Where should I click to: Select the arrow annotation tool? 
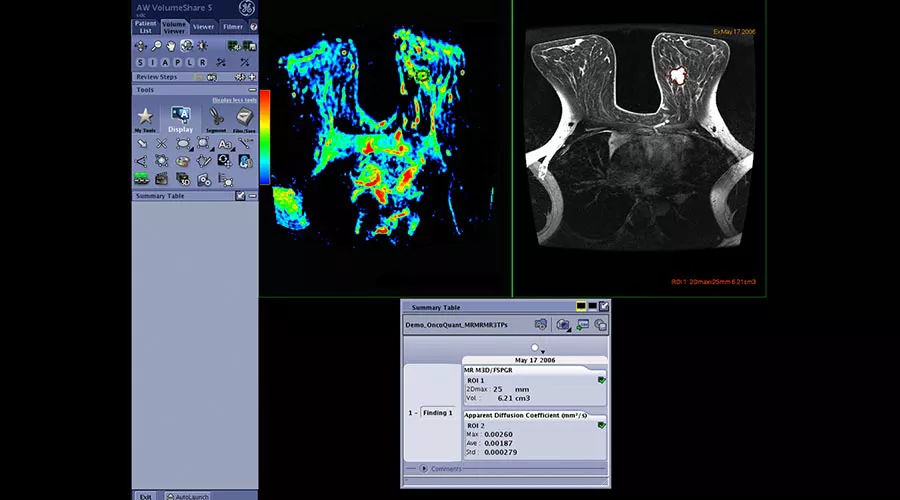[142, 144]
